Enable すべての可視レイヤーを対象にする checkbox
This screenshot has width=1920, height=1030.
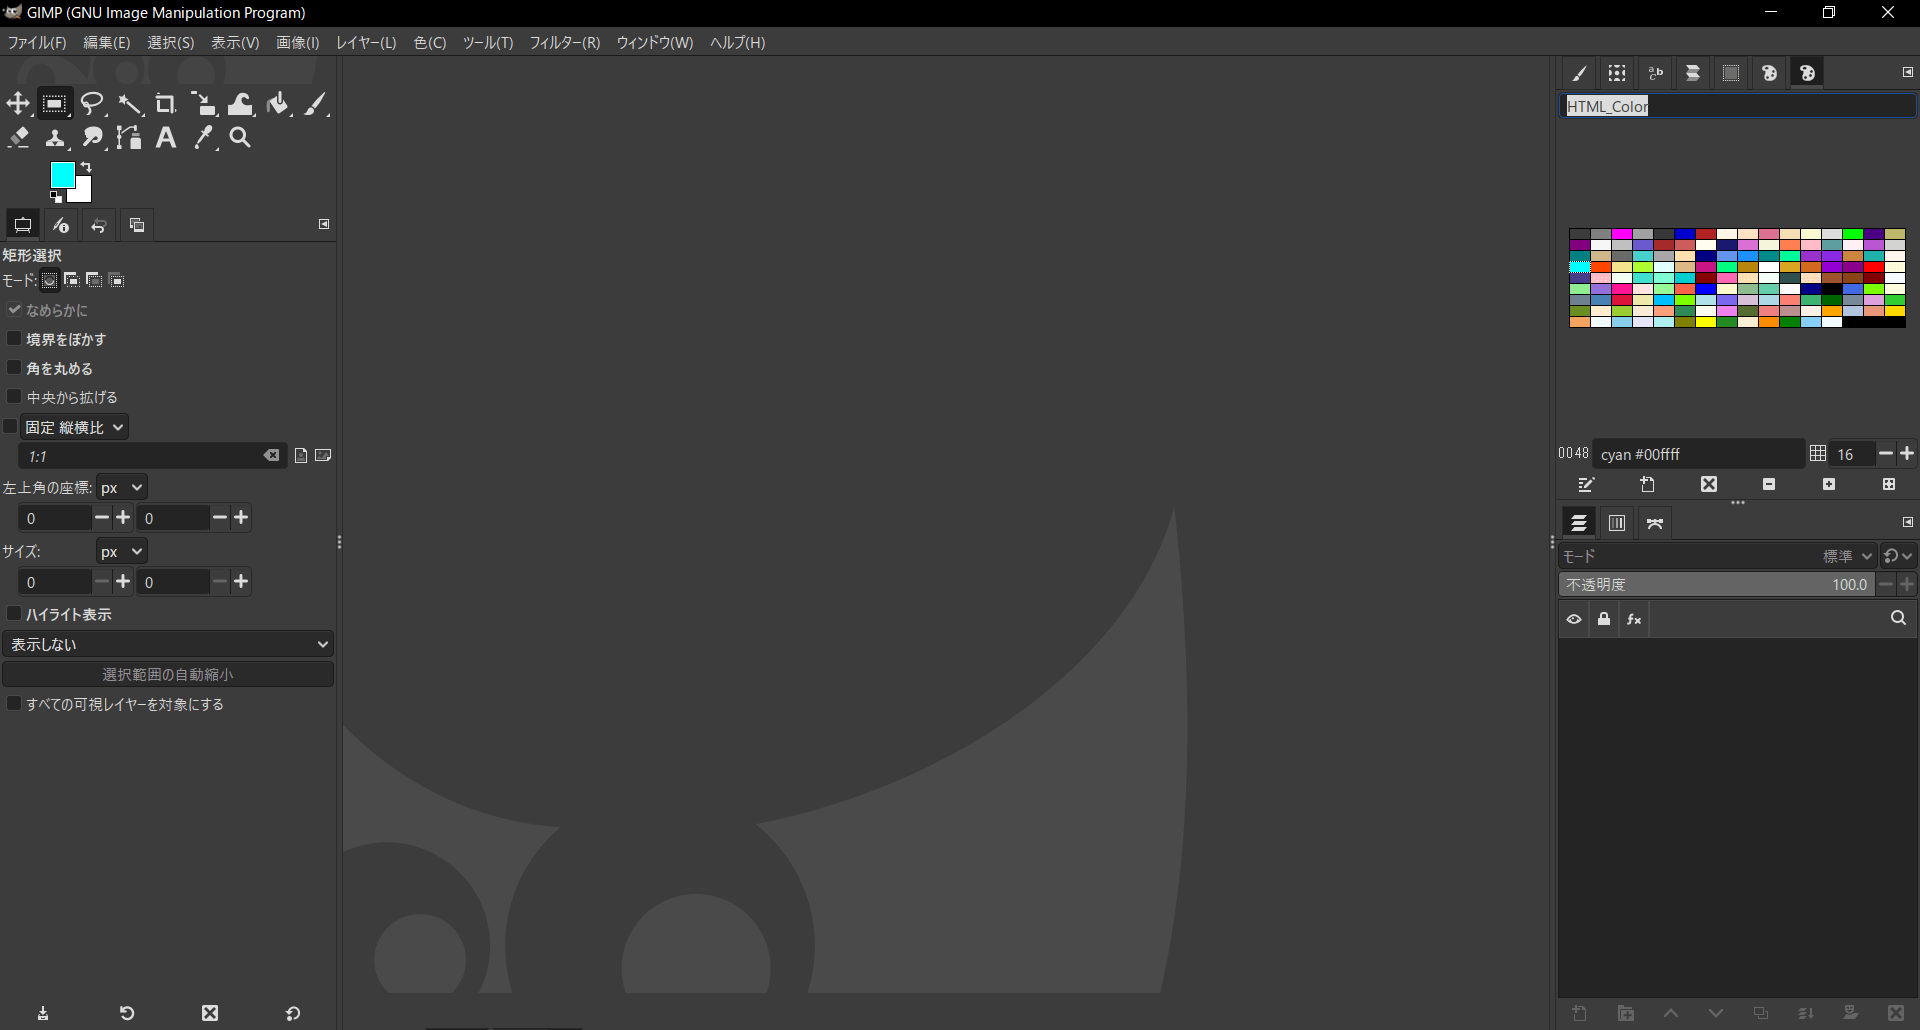click(14, 704)
